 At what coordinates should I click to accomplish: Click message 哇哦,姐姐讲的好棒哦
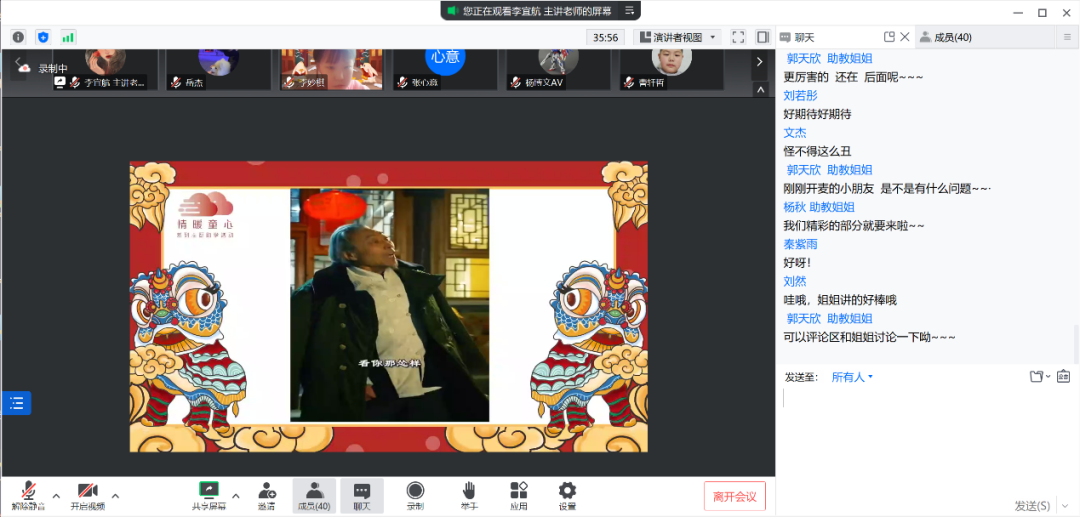tap(840, 299)
